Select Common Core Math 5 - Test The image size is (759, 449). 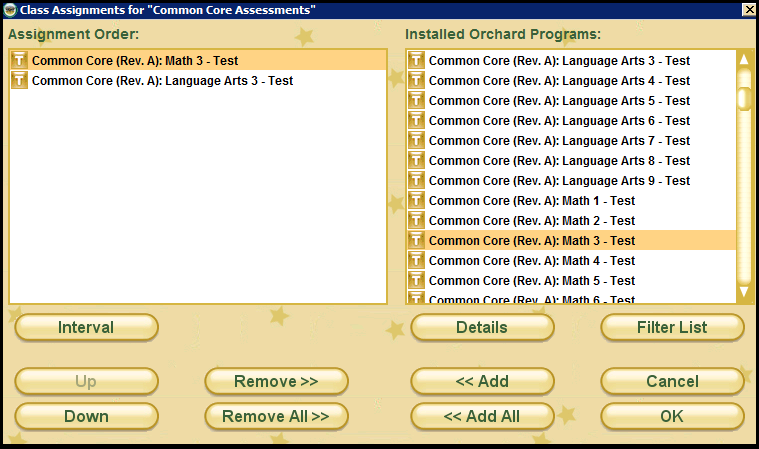(x=572, y=281)
